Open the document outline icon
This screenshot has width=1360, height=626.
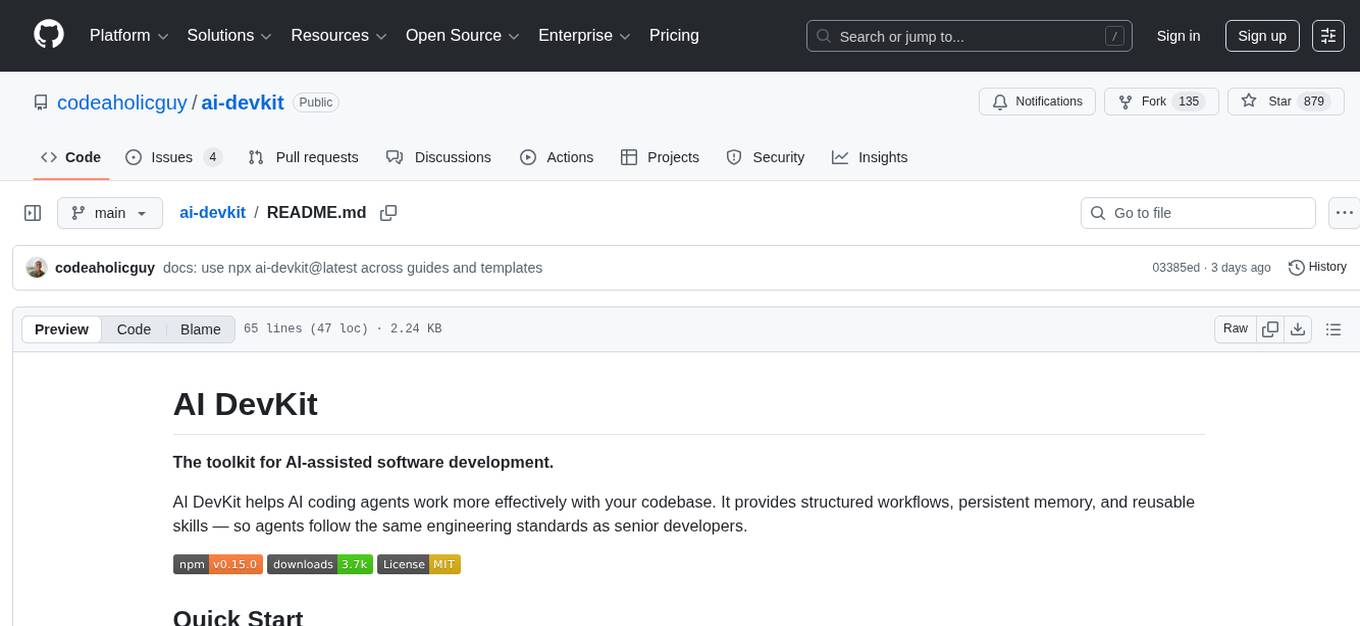point(1332,329)
